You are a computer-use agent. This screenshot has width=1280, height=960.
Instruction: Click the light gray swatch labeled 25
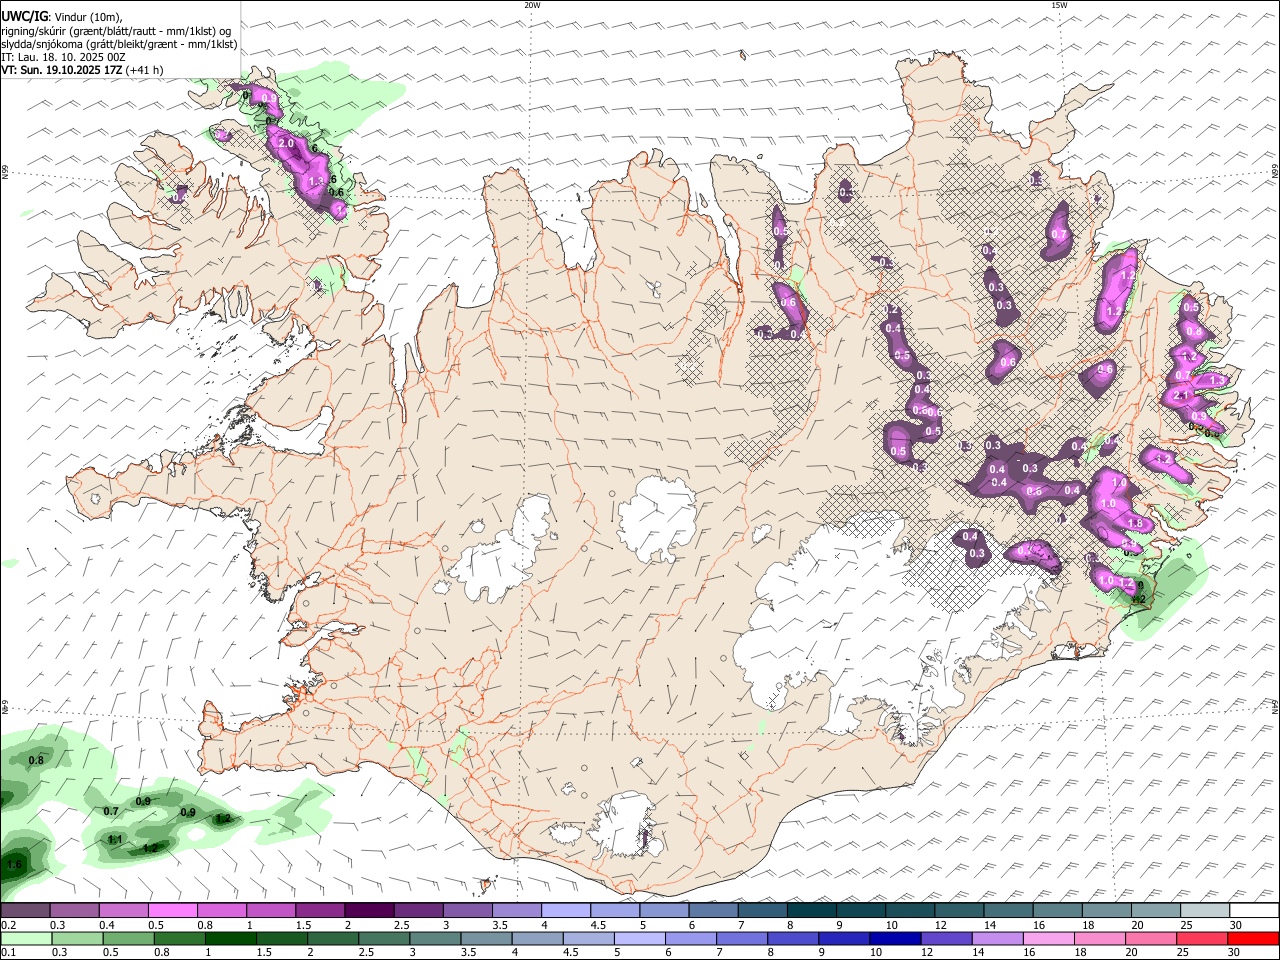click(1204, 910)
